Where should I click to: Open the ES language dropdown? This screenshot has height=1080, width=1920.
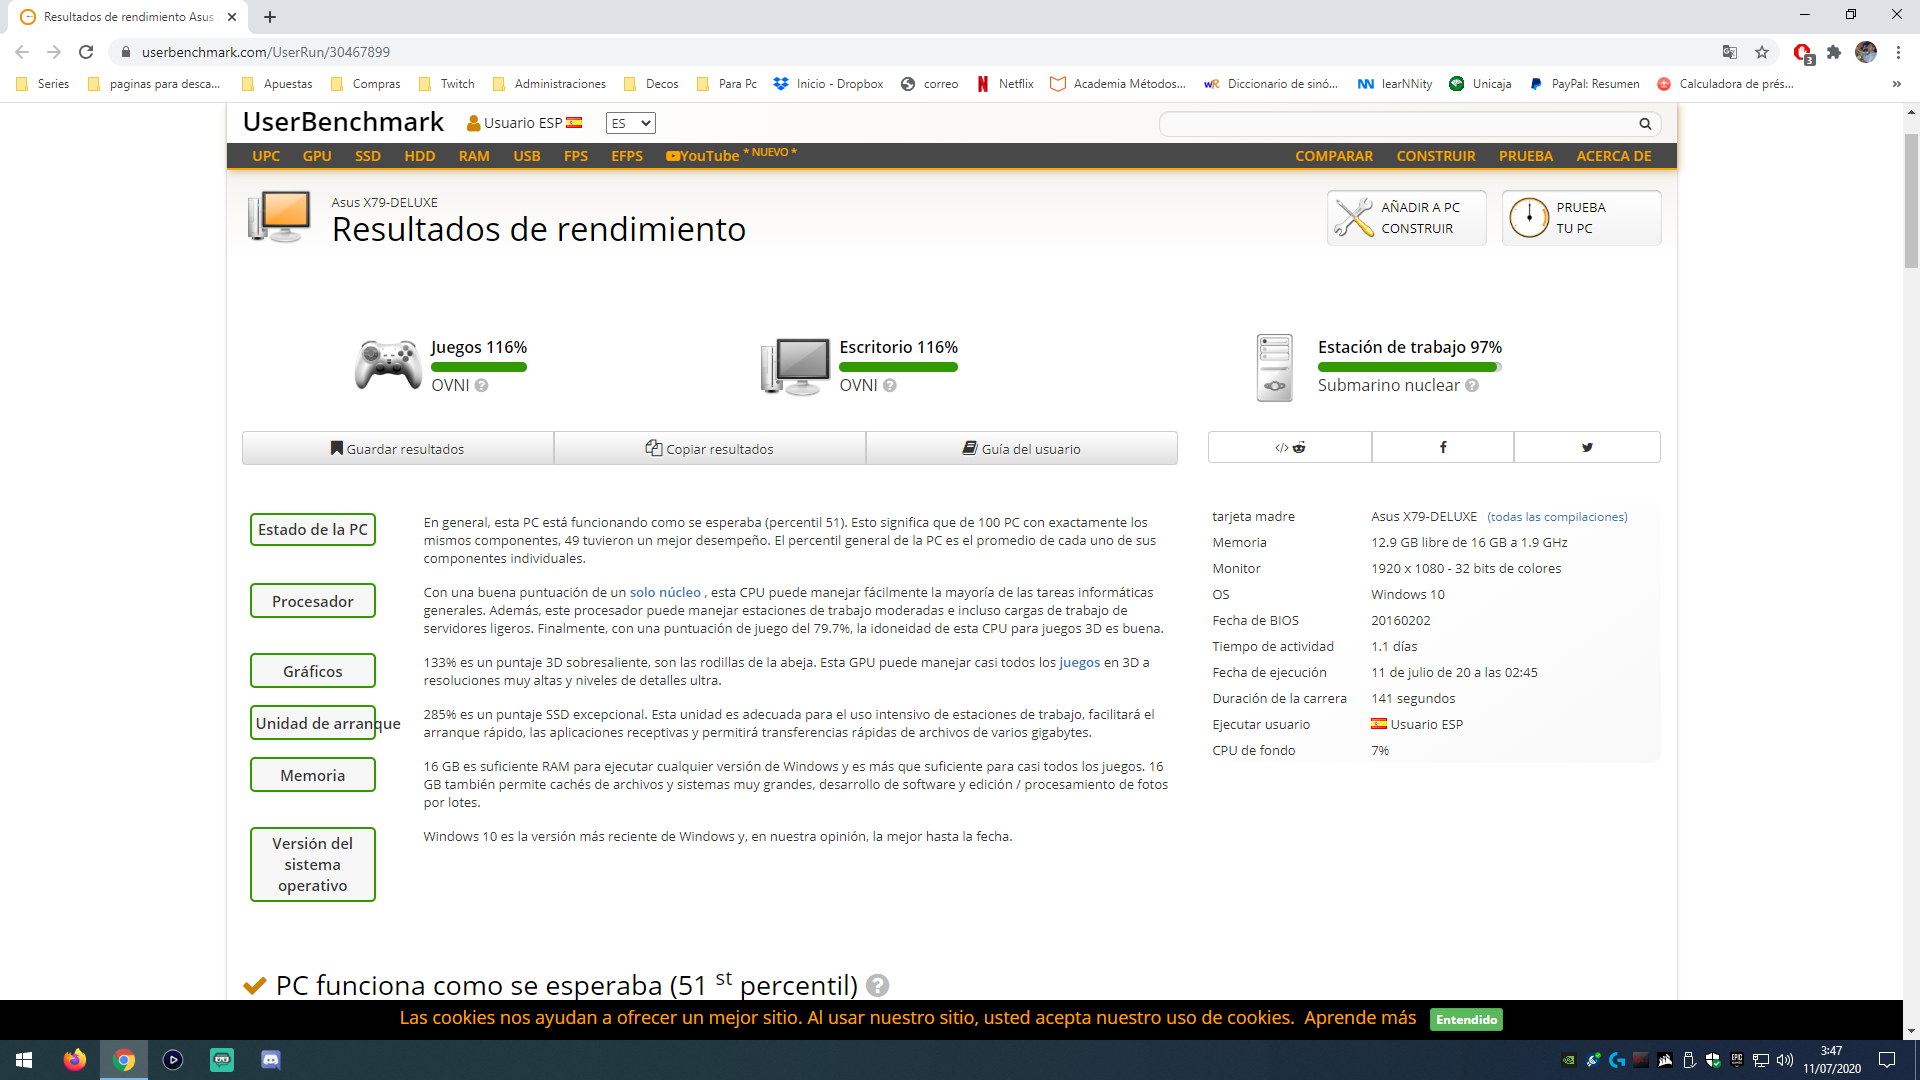click(630, 123)
